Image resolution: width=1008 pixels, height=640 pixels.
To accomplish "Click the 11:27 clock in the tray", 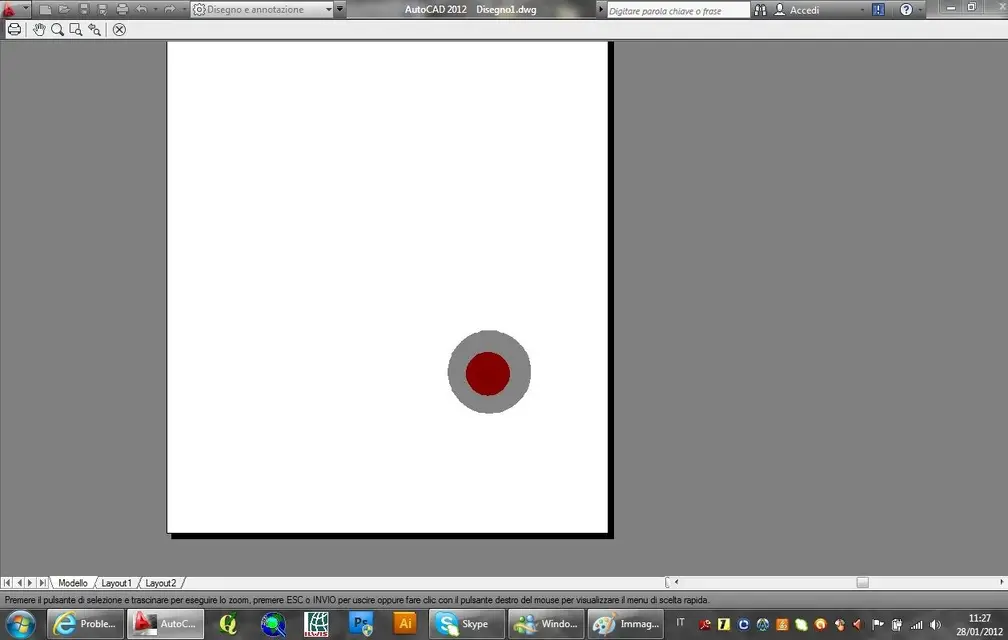I will pyautogui.click(x=979, y=618).
